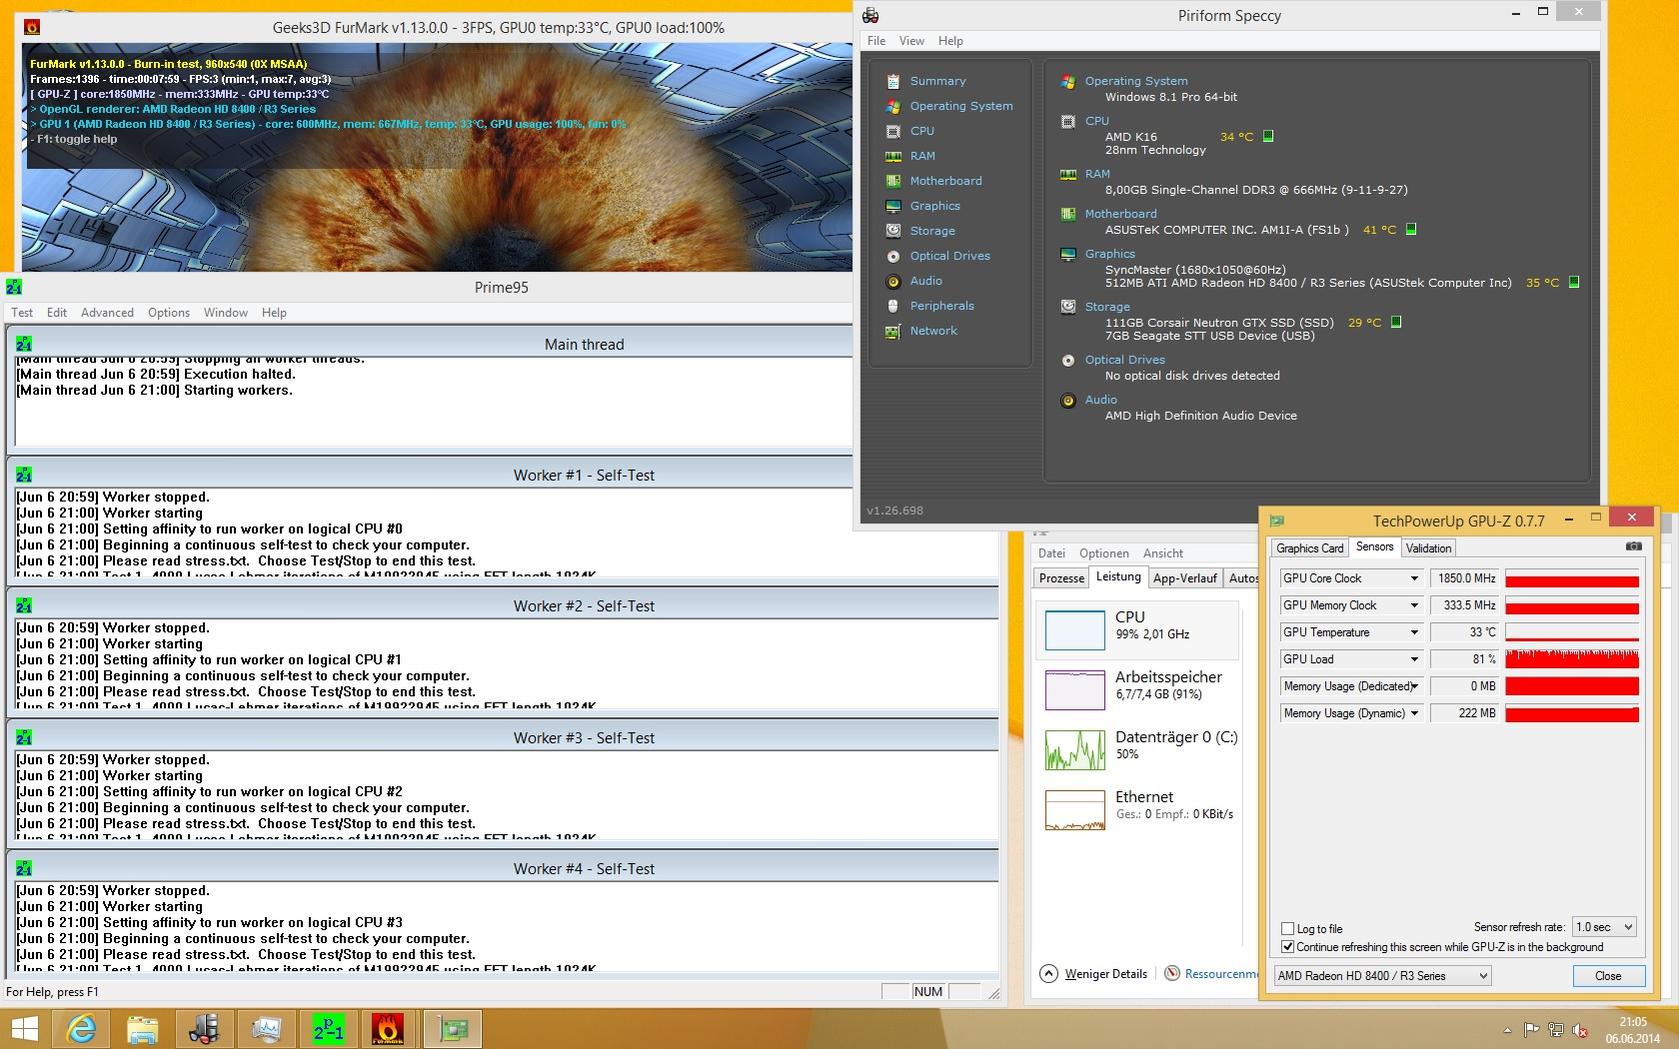Open the Audio speaker icon in Speccy sidebar
The image size is (1679, 1049).
(x=893, y=281)
